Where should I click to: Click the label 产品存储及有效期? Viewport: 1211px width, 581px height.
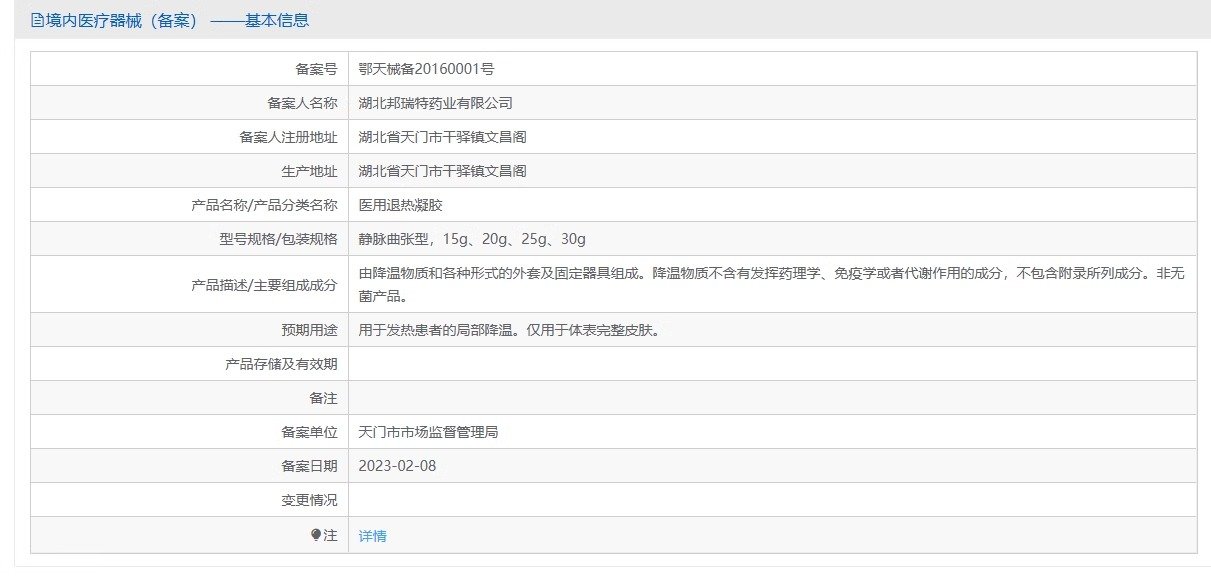pos(281,364)
